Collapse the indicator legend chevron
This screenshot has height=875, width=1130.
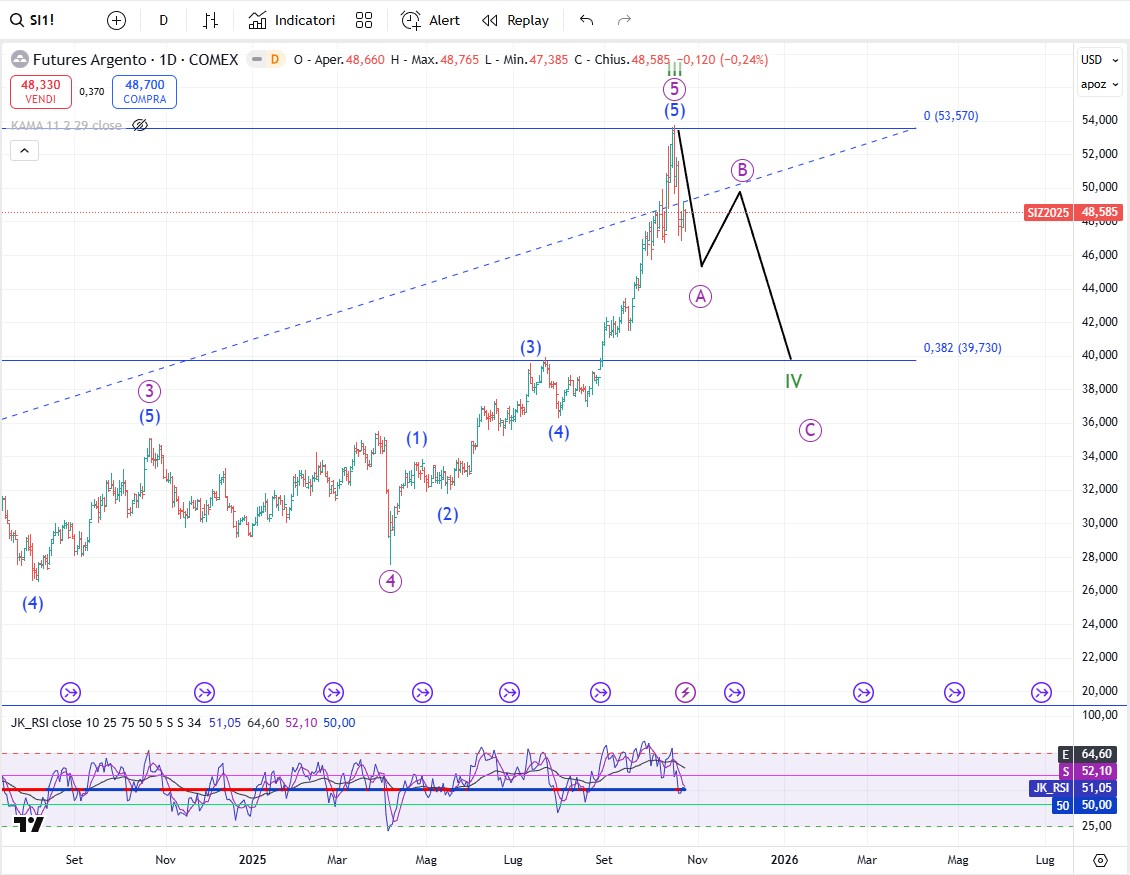(x=25, y=151)
